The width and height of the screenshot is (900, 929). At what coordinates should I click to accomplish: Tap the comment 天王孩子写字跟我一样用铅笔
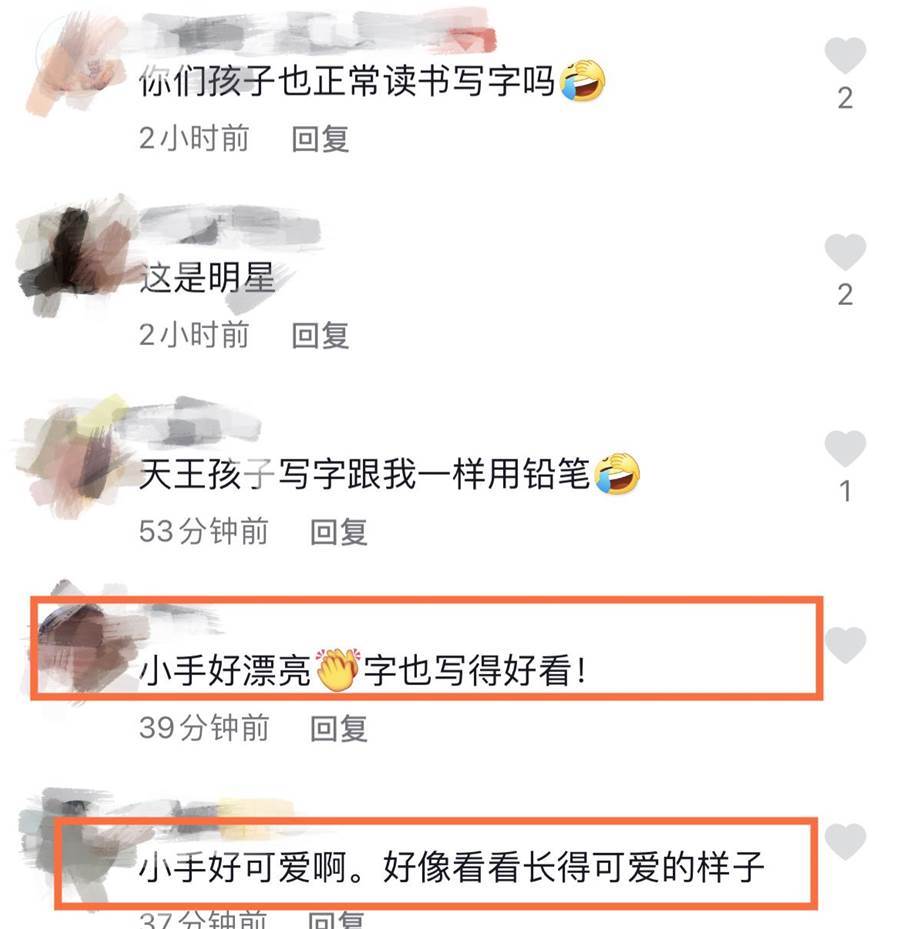coord(389,475)
